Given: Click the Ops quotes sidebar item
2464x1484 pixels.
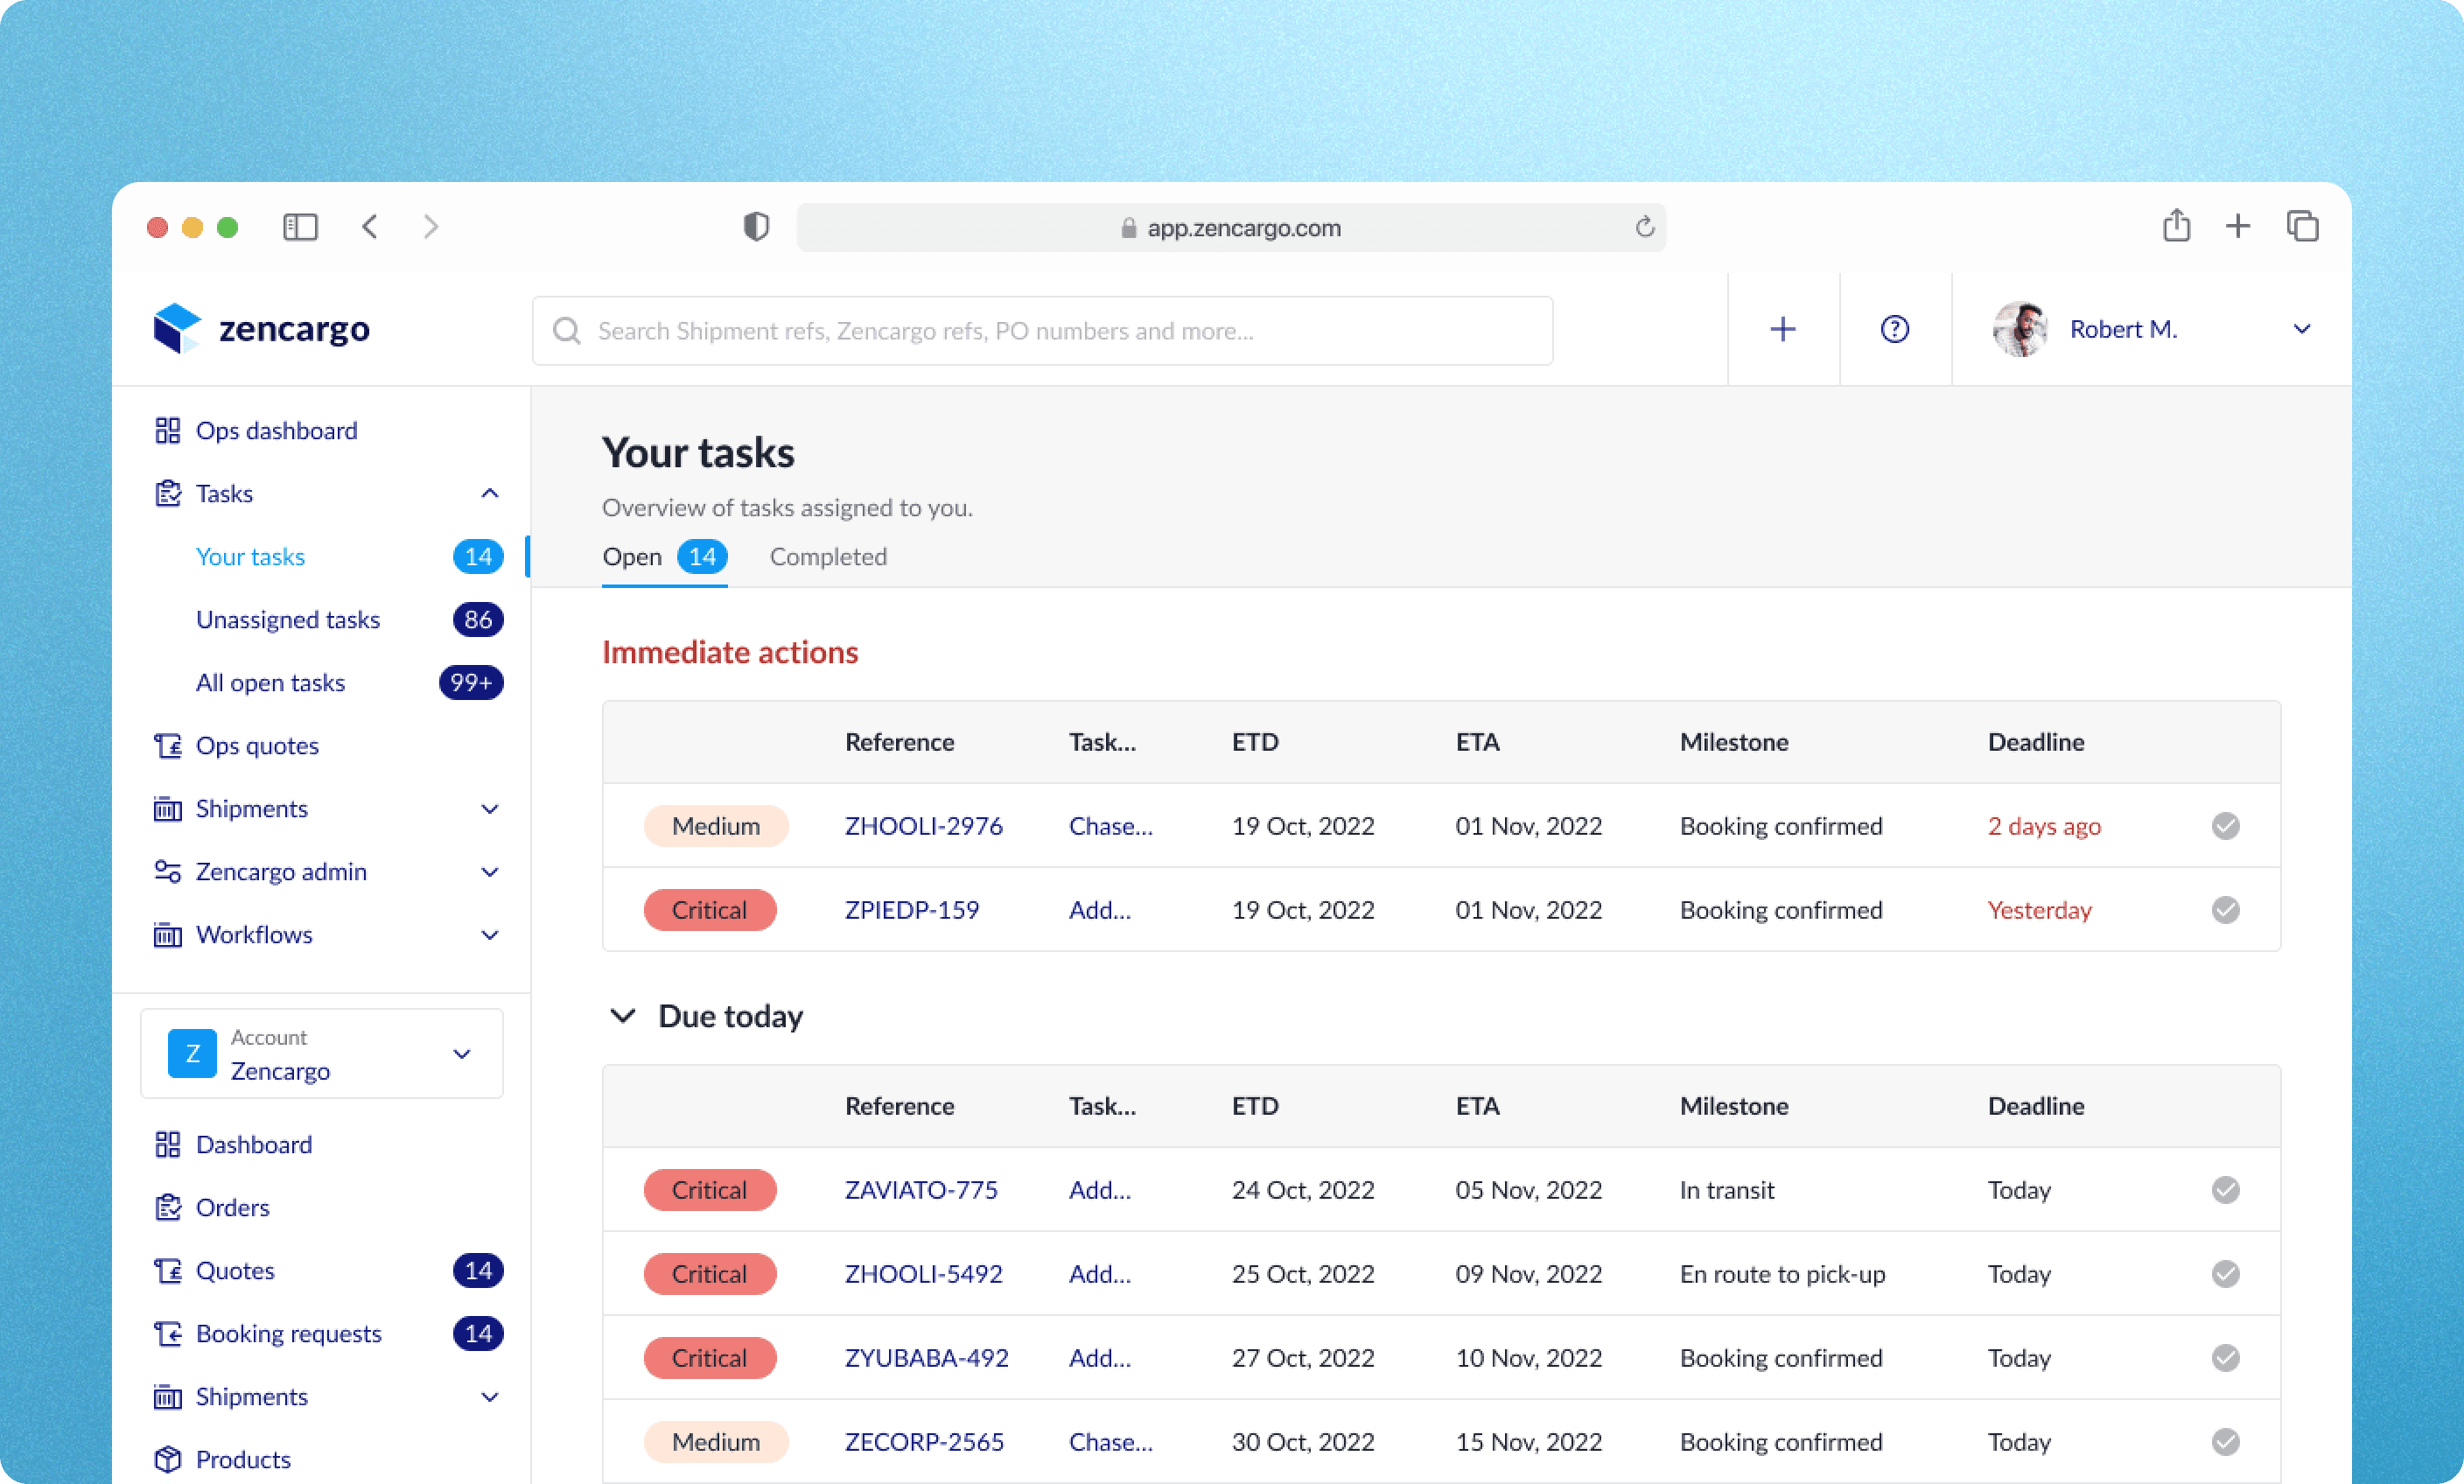Looking at the screenshot, I should click(x=257, y=746).
